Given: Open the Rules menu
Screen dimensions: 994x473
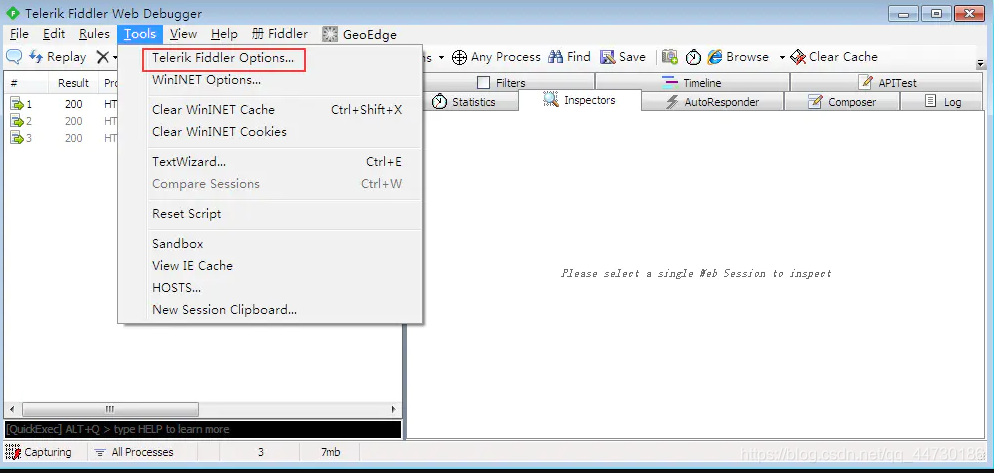Looking at the screenshot, I should point(94,34).
